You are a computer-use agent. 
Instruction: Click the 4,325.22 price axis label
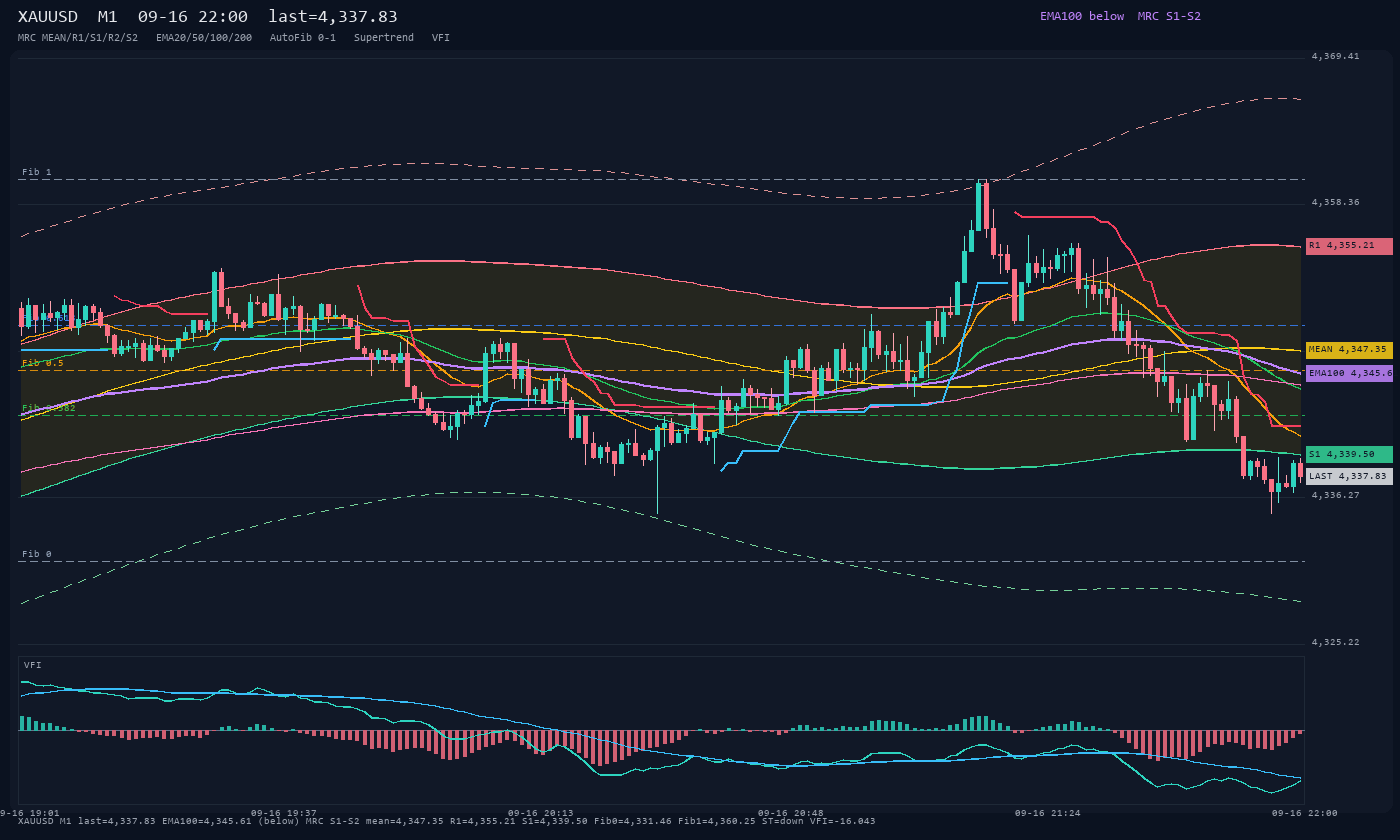[1335, 642]
